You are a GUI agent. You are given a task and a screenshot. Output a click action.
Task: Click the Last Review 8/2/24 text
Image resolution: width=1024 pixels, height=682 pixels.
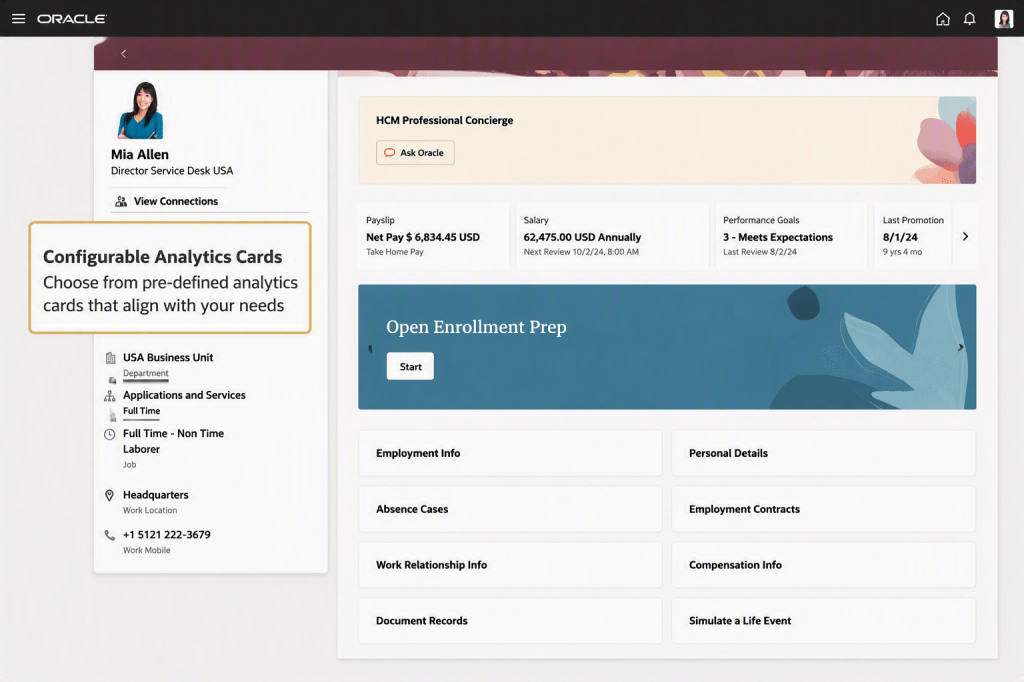pyautogui.click(x=759, y=252)
